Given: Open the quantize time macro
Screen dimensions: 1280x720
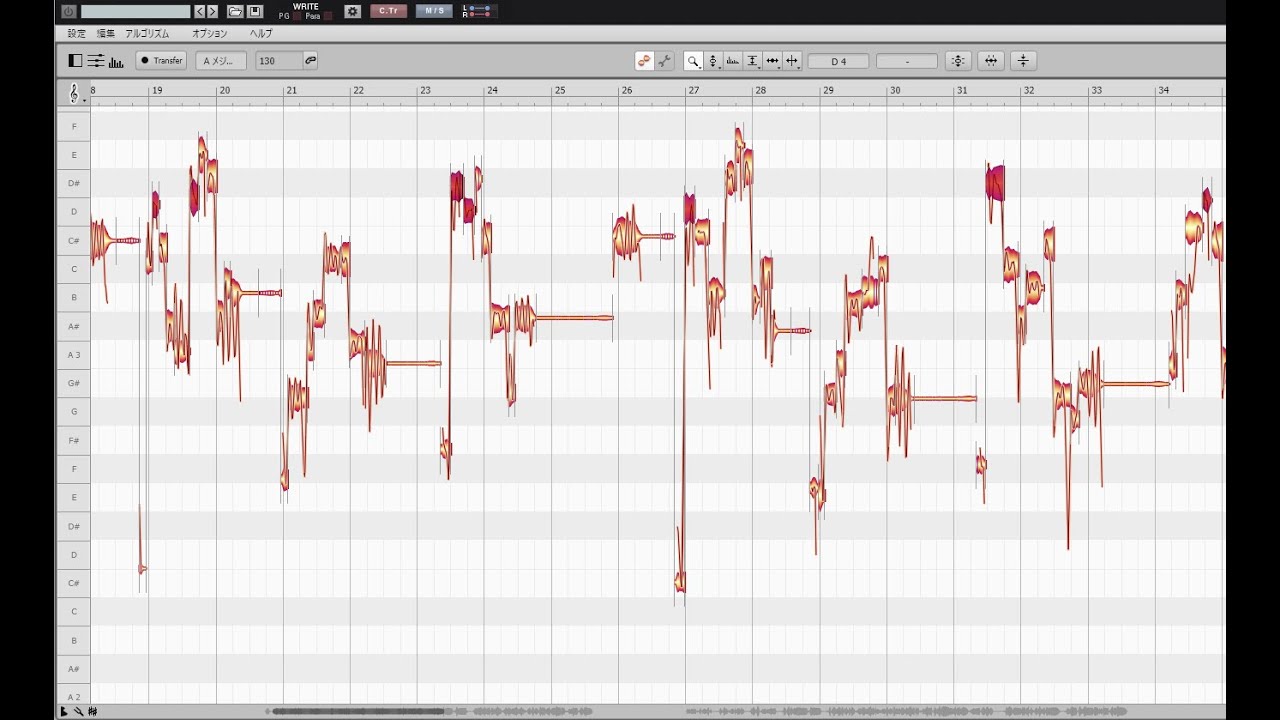Looking at the screenshot, I should [x=991, y=61].
